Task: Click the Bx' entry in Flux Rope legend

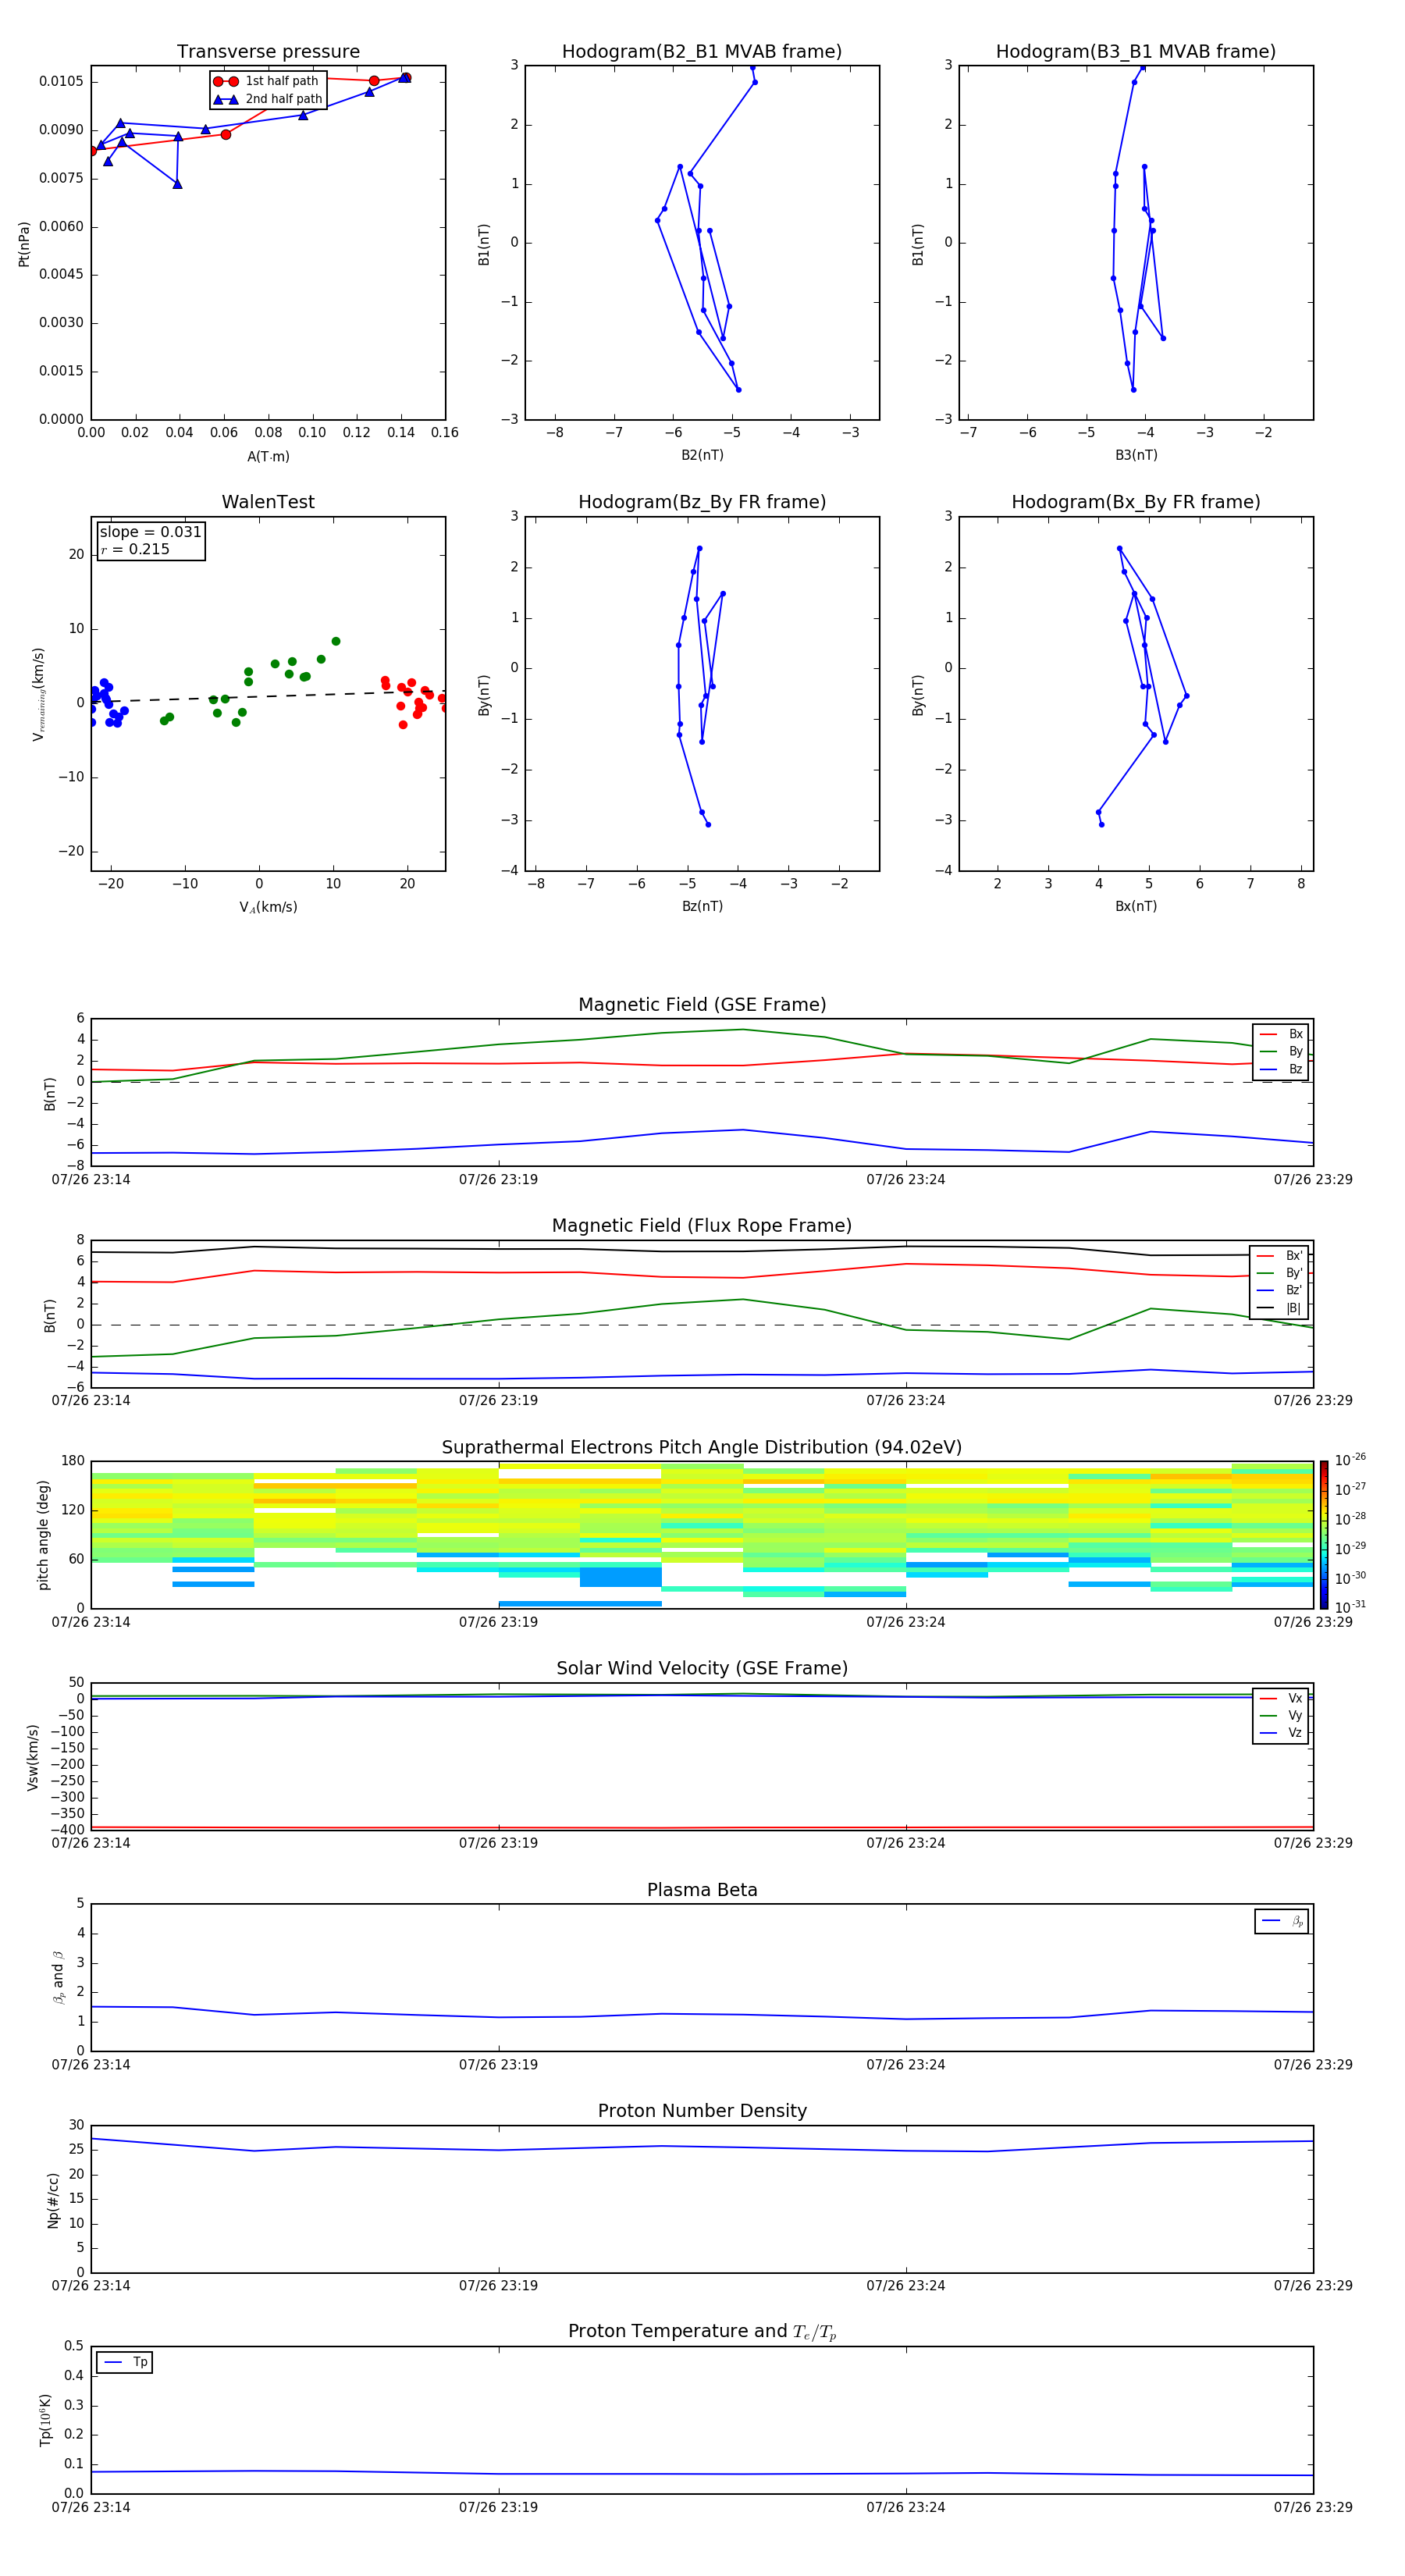Action: pyautogui.click(x=1280, y=1256)
